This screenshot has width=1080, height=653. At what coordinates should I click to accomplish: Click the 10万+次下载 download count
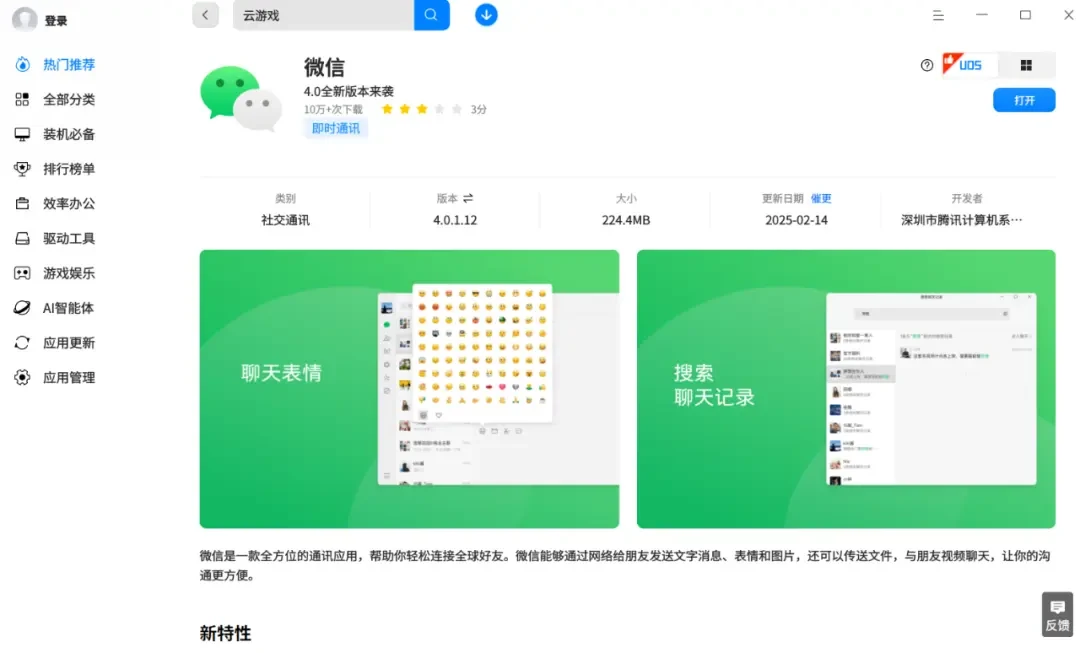(333, 109)
